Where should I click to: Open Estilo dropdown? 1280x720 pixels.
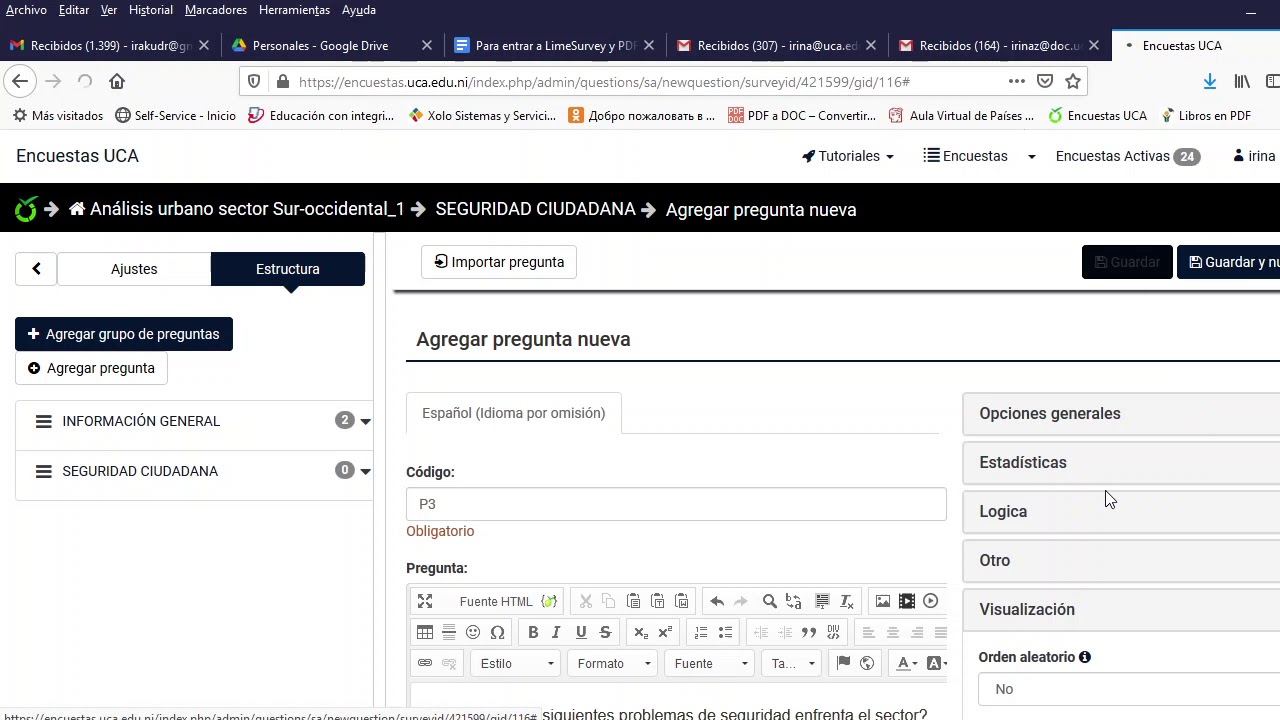(517, 663)
